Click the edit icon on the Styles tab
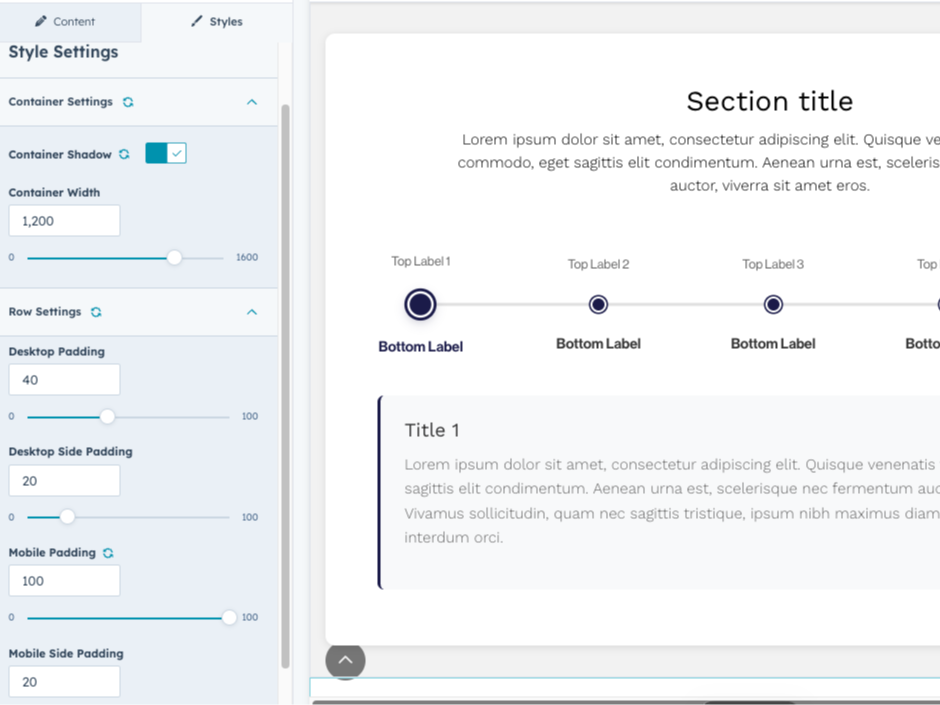940x705 pixels. click(x=196, y=20)
